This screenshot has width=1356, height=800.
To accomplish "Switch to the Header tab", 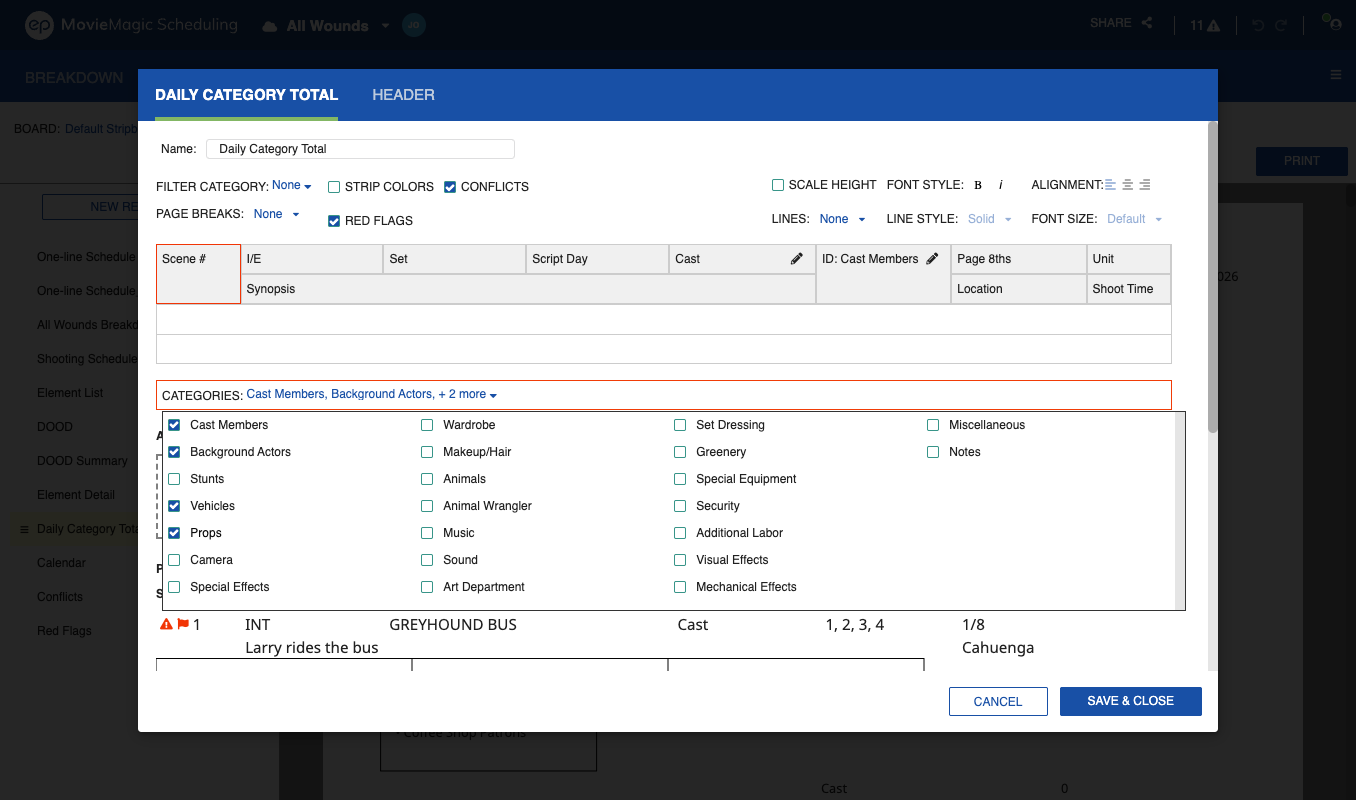I will 403,95.
